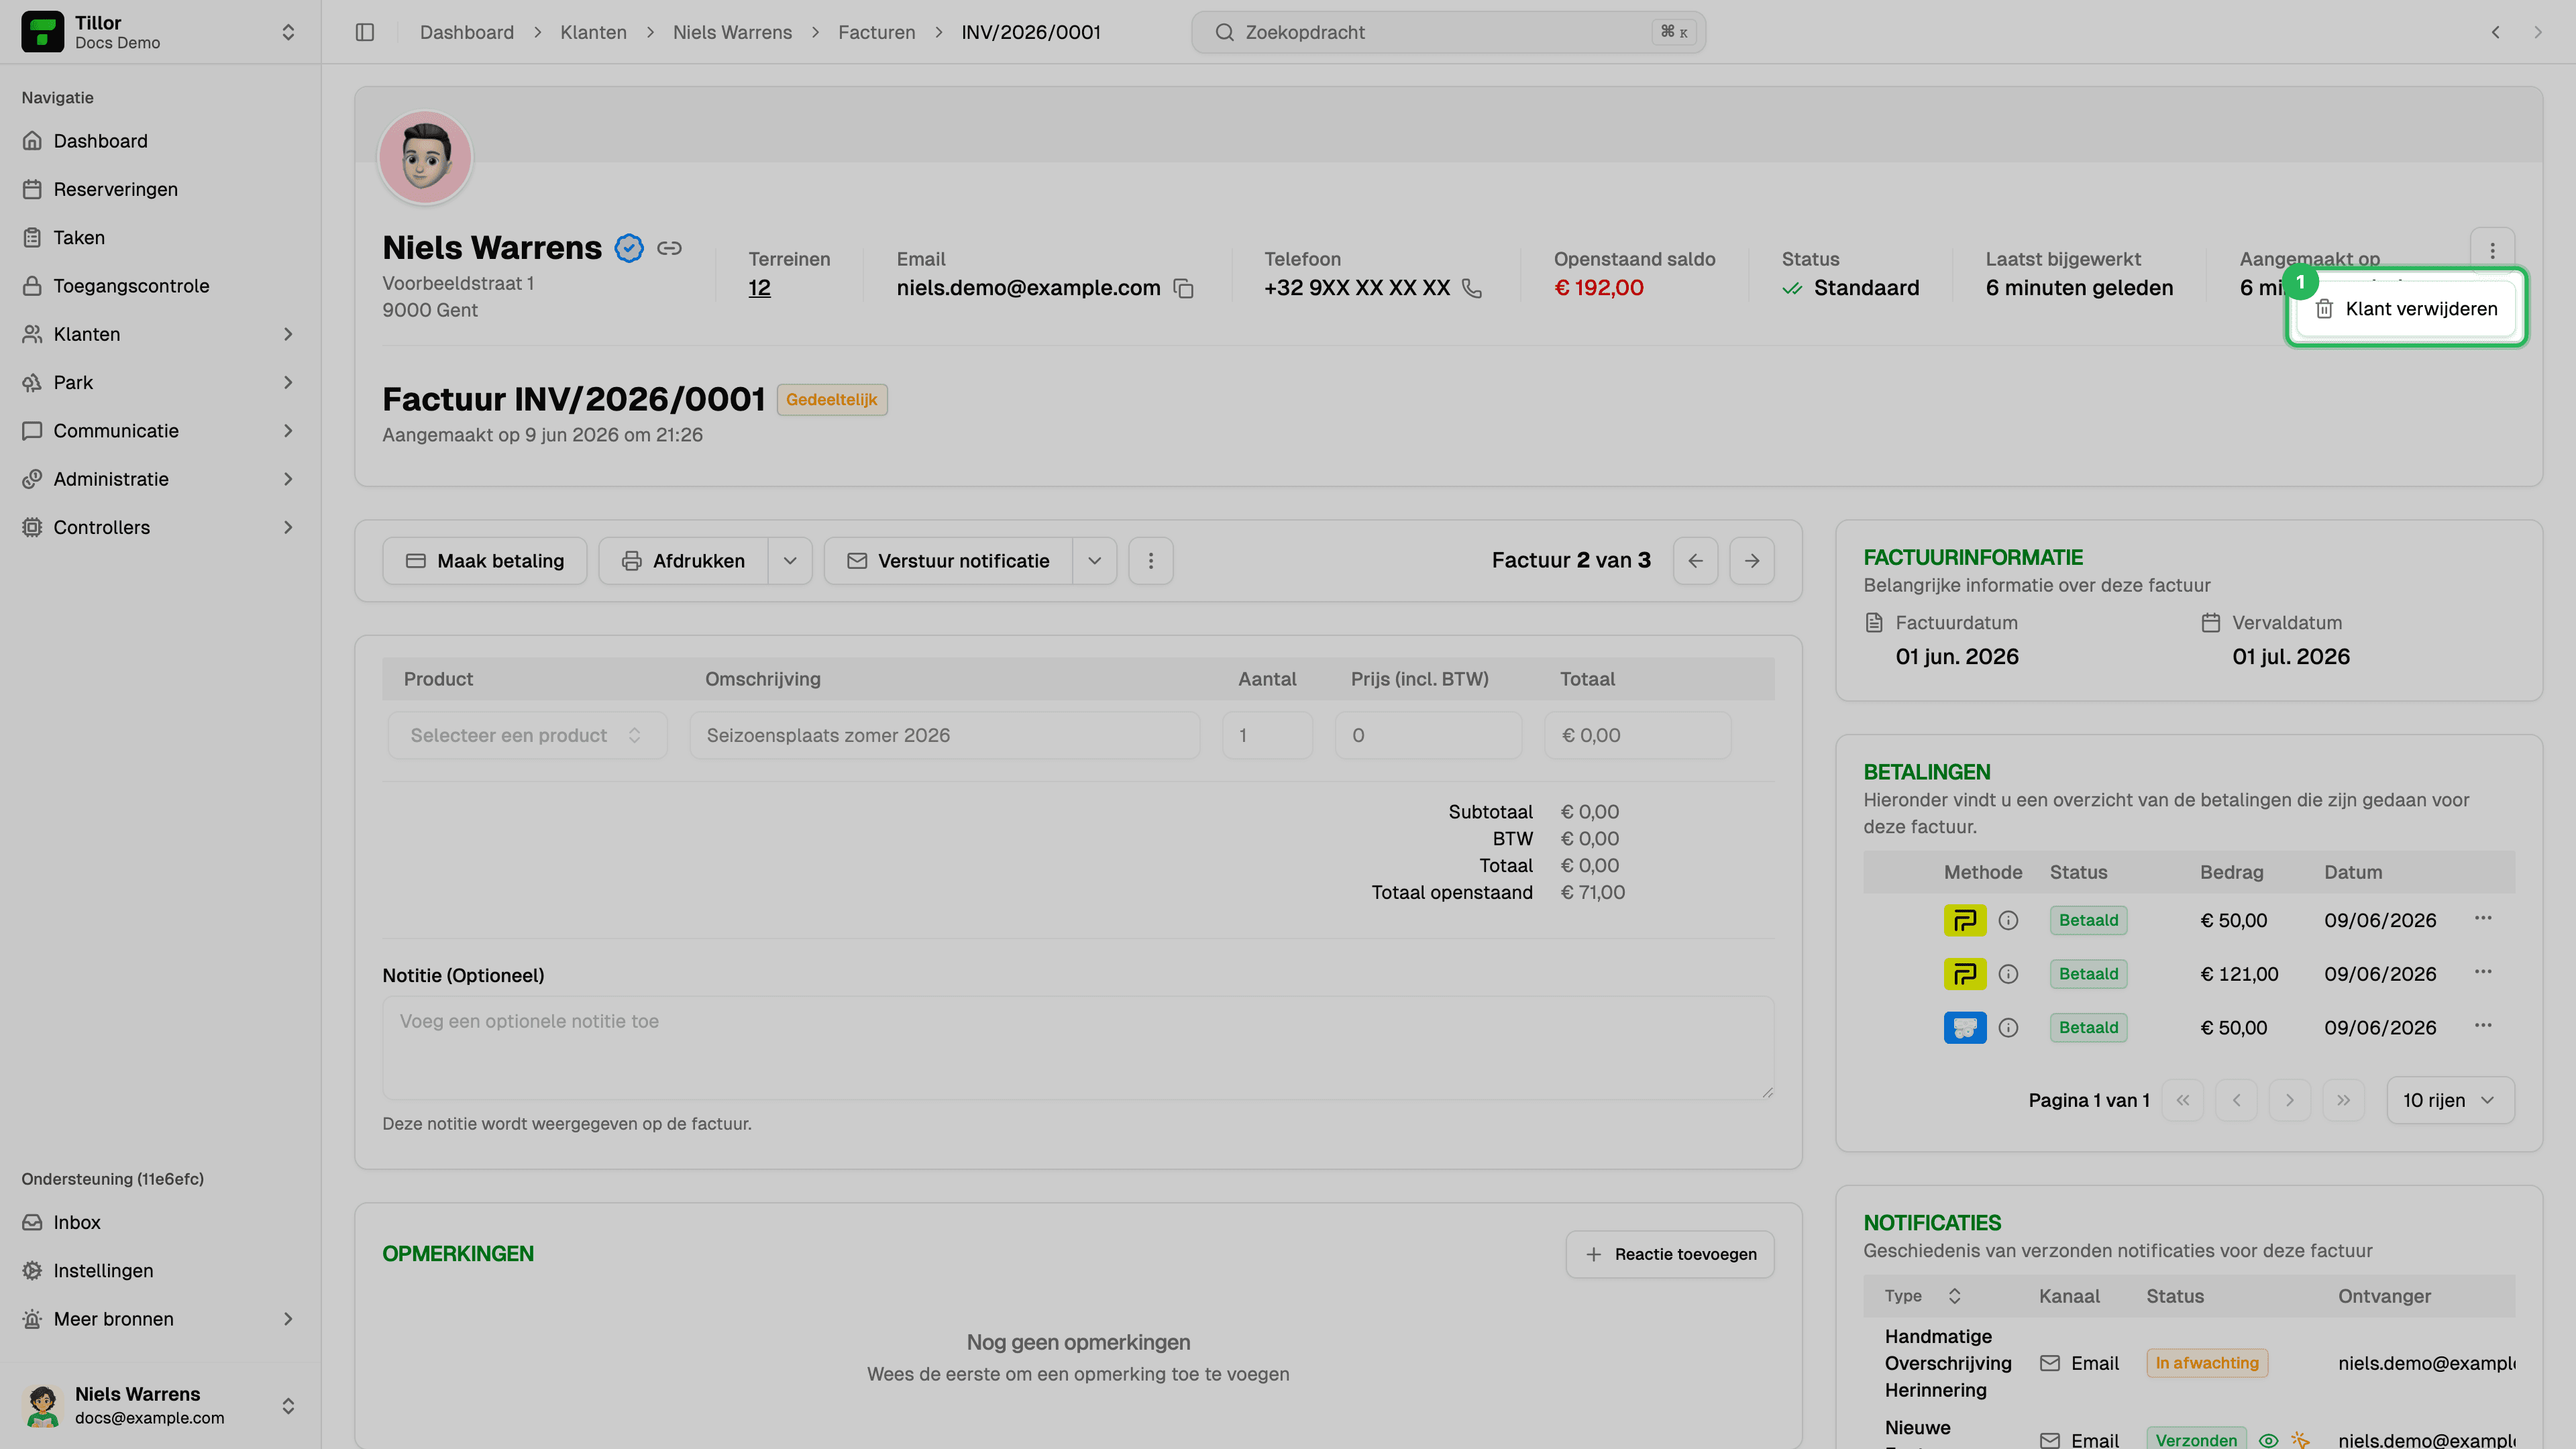Viewport: 2576px width, 1449px height.
Task: Open Tillor Docs Demo workspace switcher
Action: coord(160,32)
